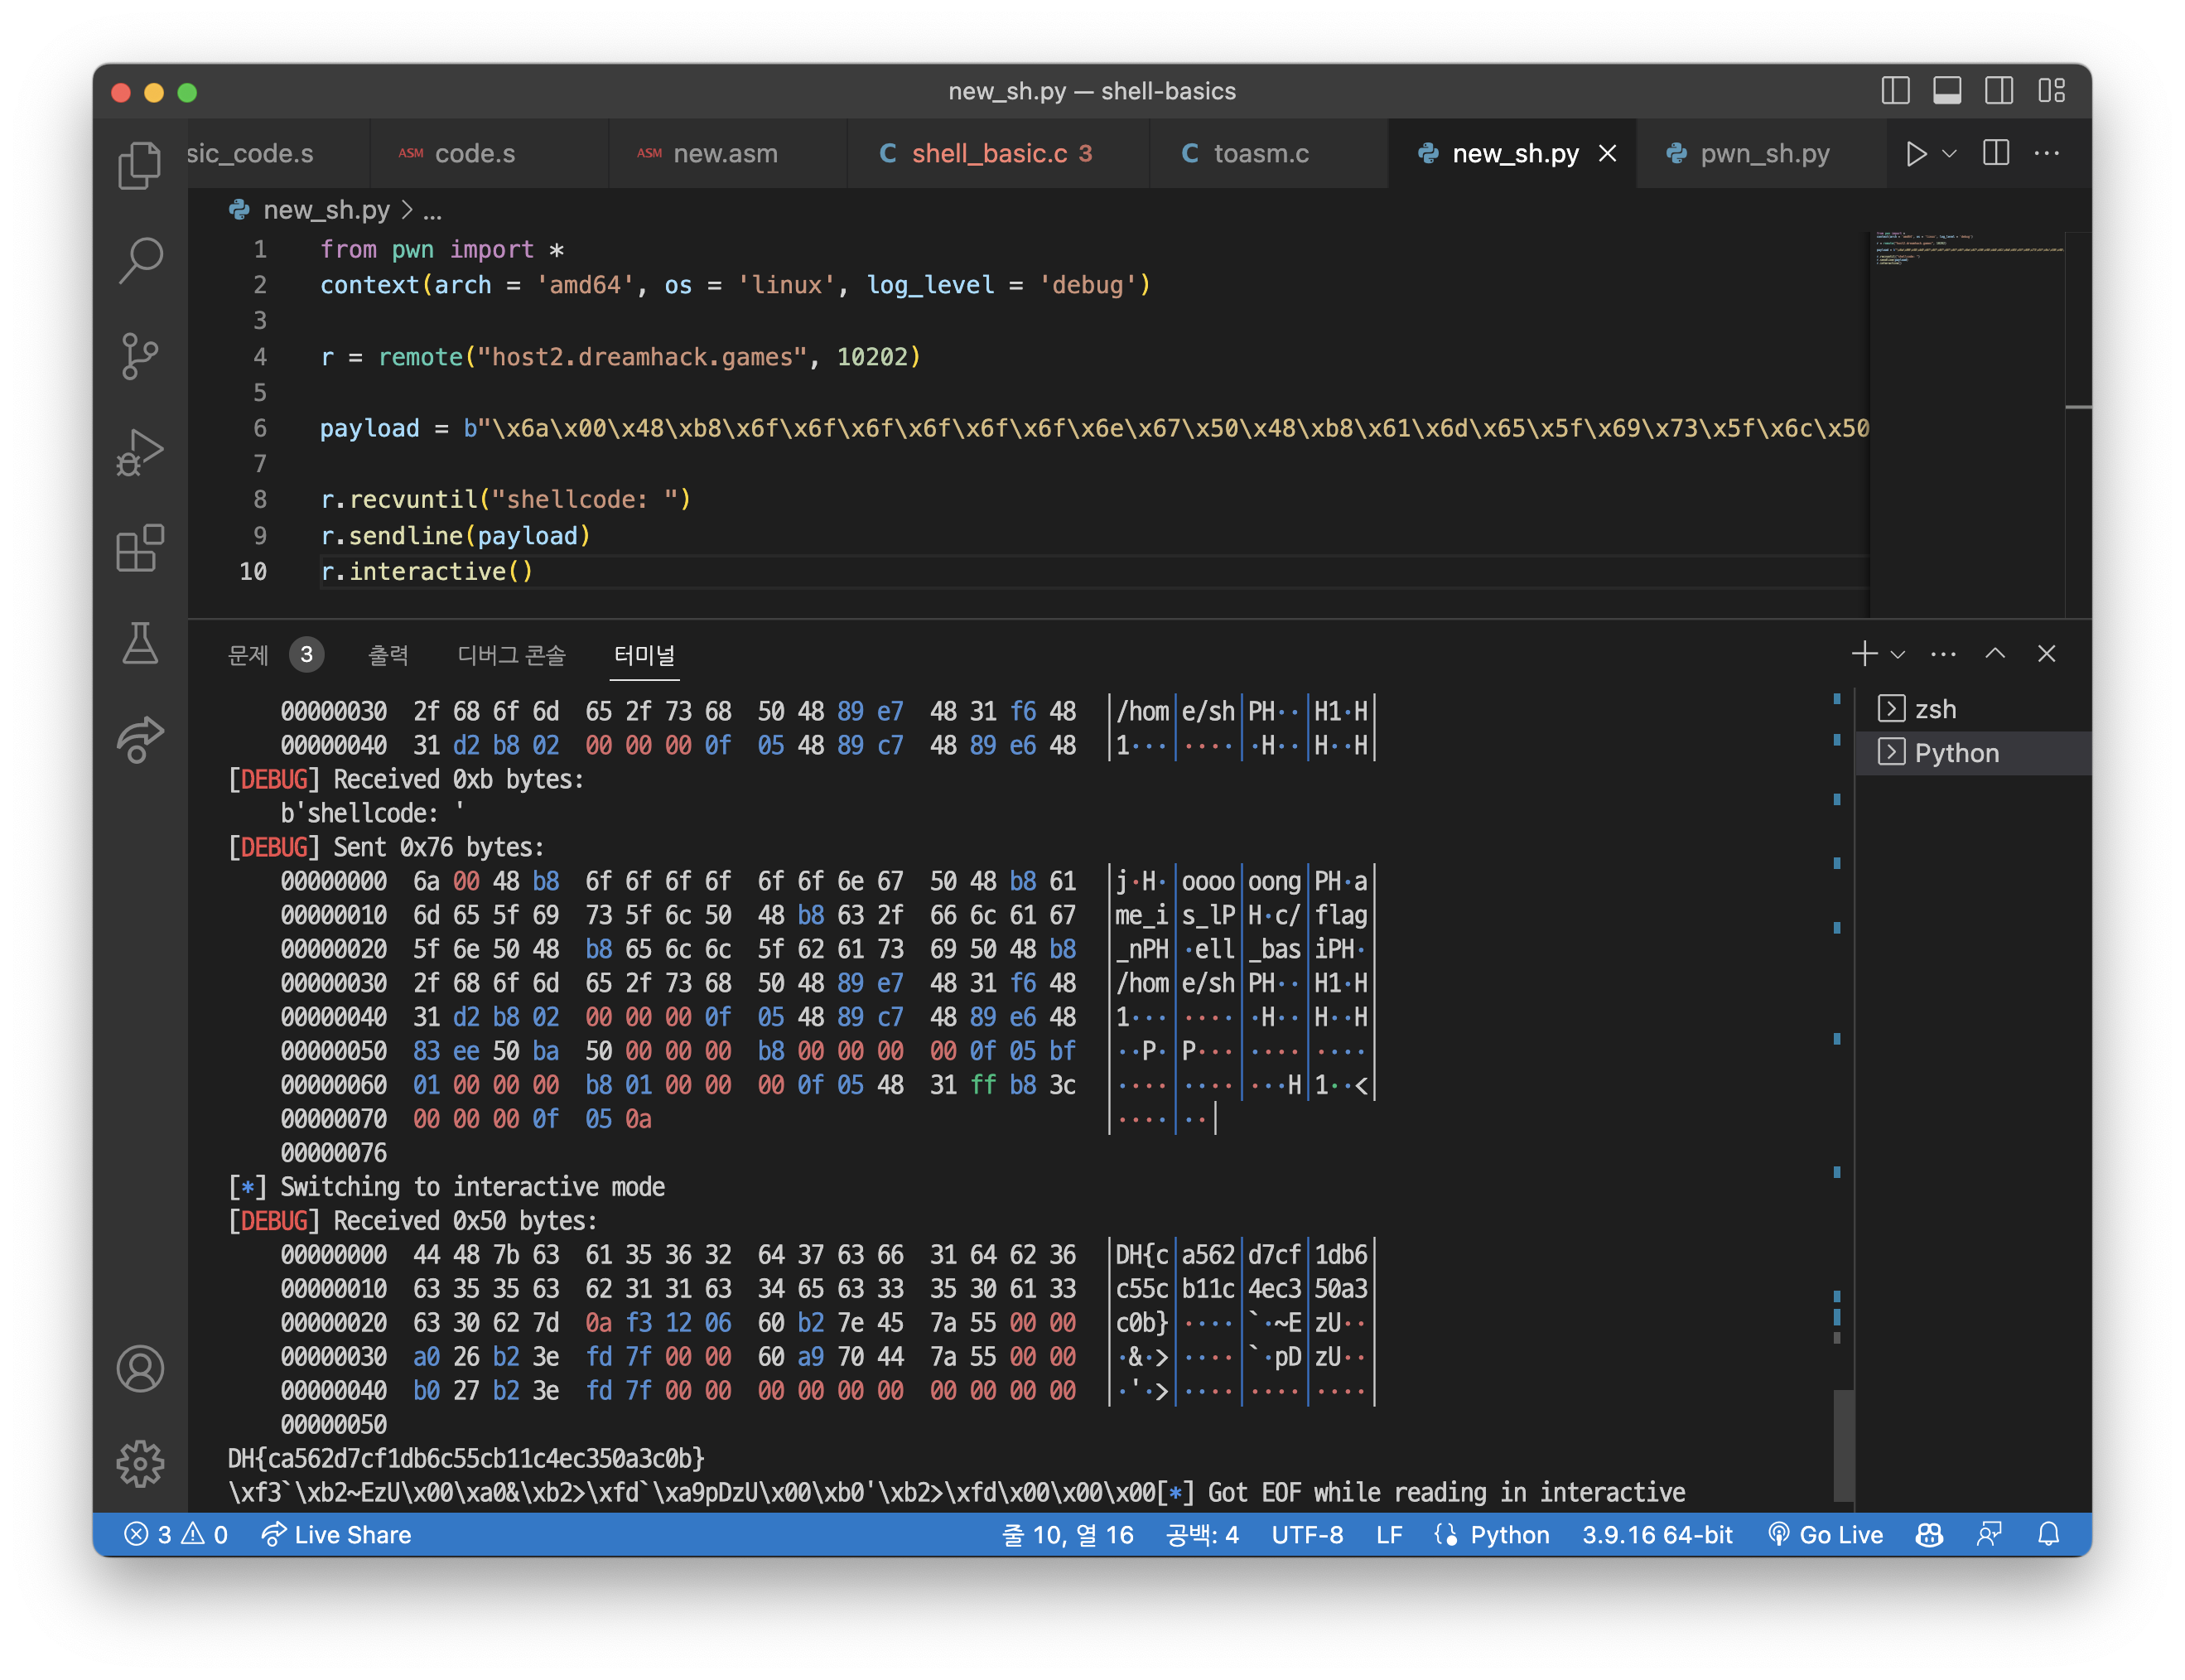The height and width of the screenshot is (1680, 2185).
Task: Open the Search view icon
Action: click(x=139, y=260)
